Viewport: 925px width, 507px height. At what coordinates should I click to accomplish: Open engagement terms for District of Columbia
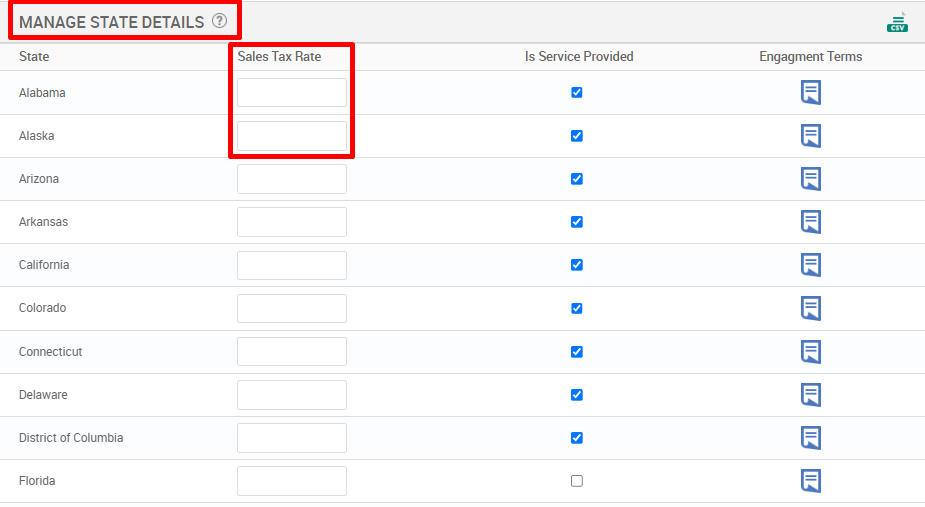tap(811, 438)
